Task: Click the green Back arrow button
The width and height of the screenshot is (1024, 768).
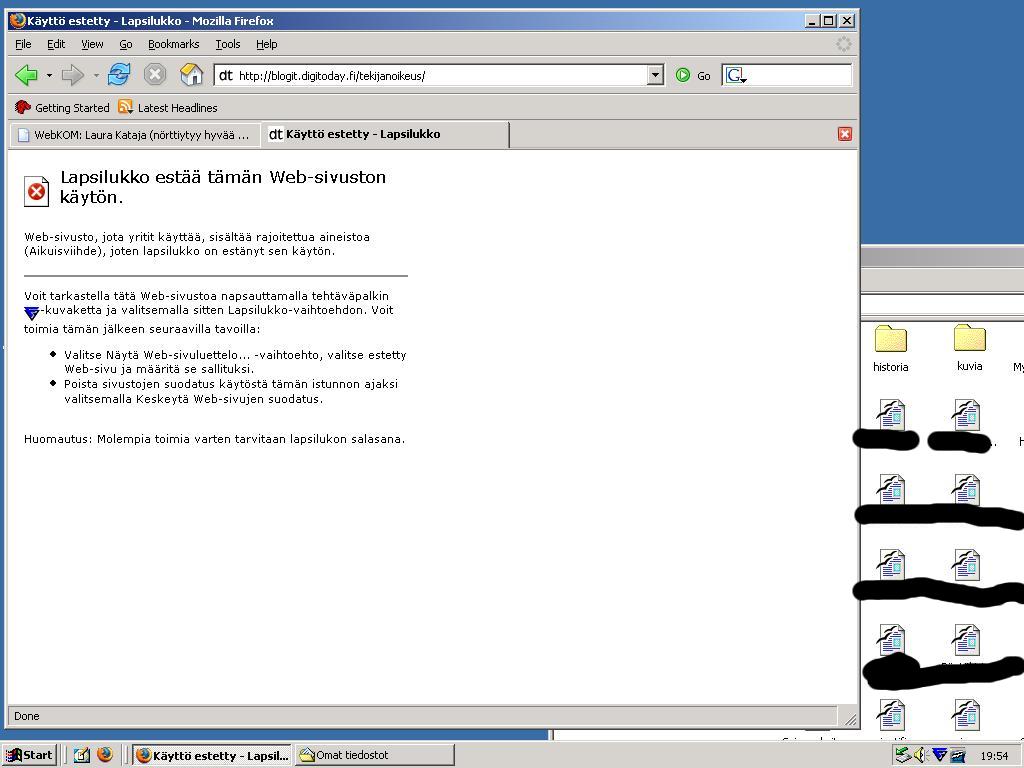Action: (26, 75)
